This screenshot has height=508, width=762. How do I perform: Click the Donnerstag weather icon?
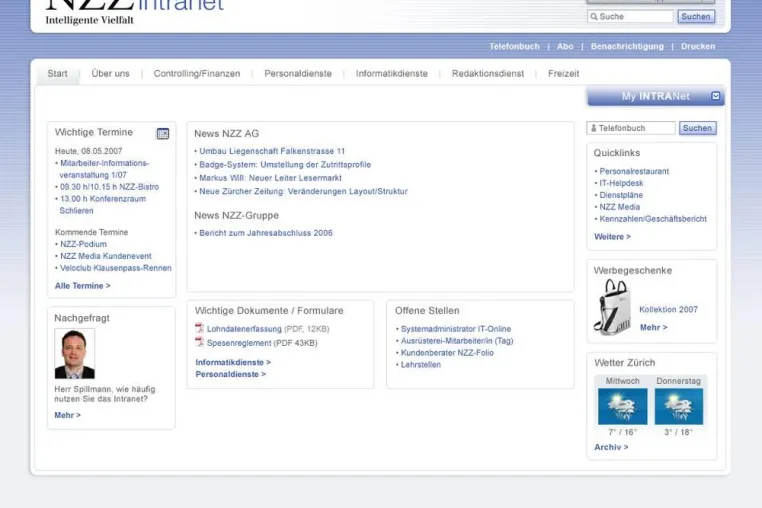(679, 406)
